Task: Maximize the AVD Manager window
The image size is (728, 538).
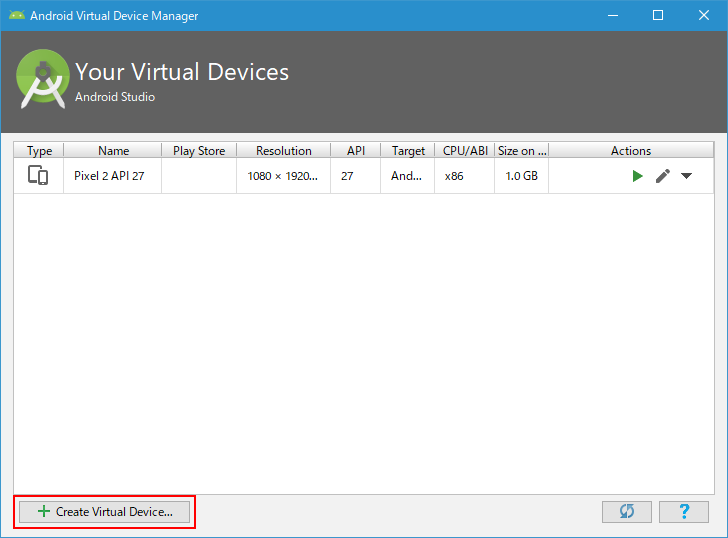Action: coord(658,15)
